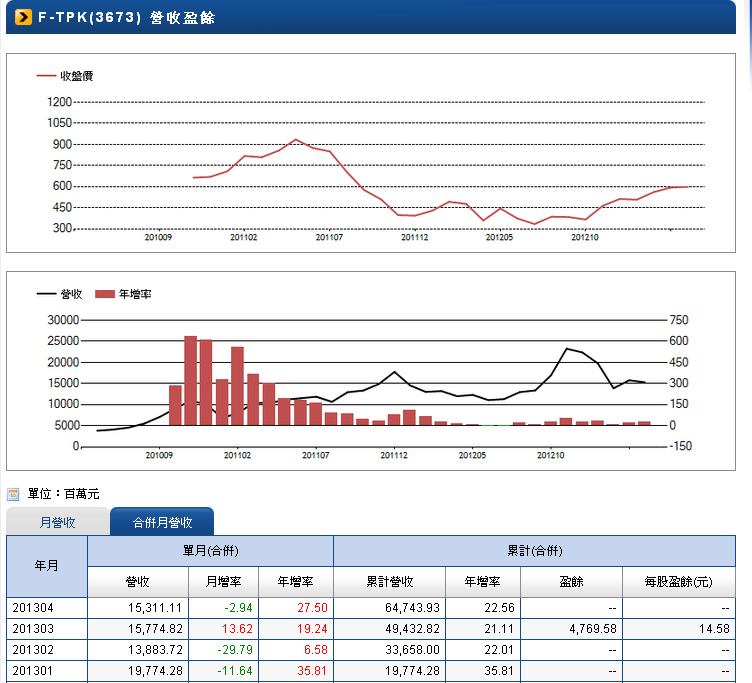Image resolution: width=752 pixels, height=683 pixels.
Task: Click the 年月 column header
Action: point(47,566)
